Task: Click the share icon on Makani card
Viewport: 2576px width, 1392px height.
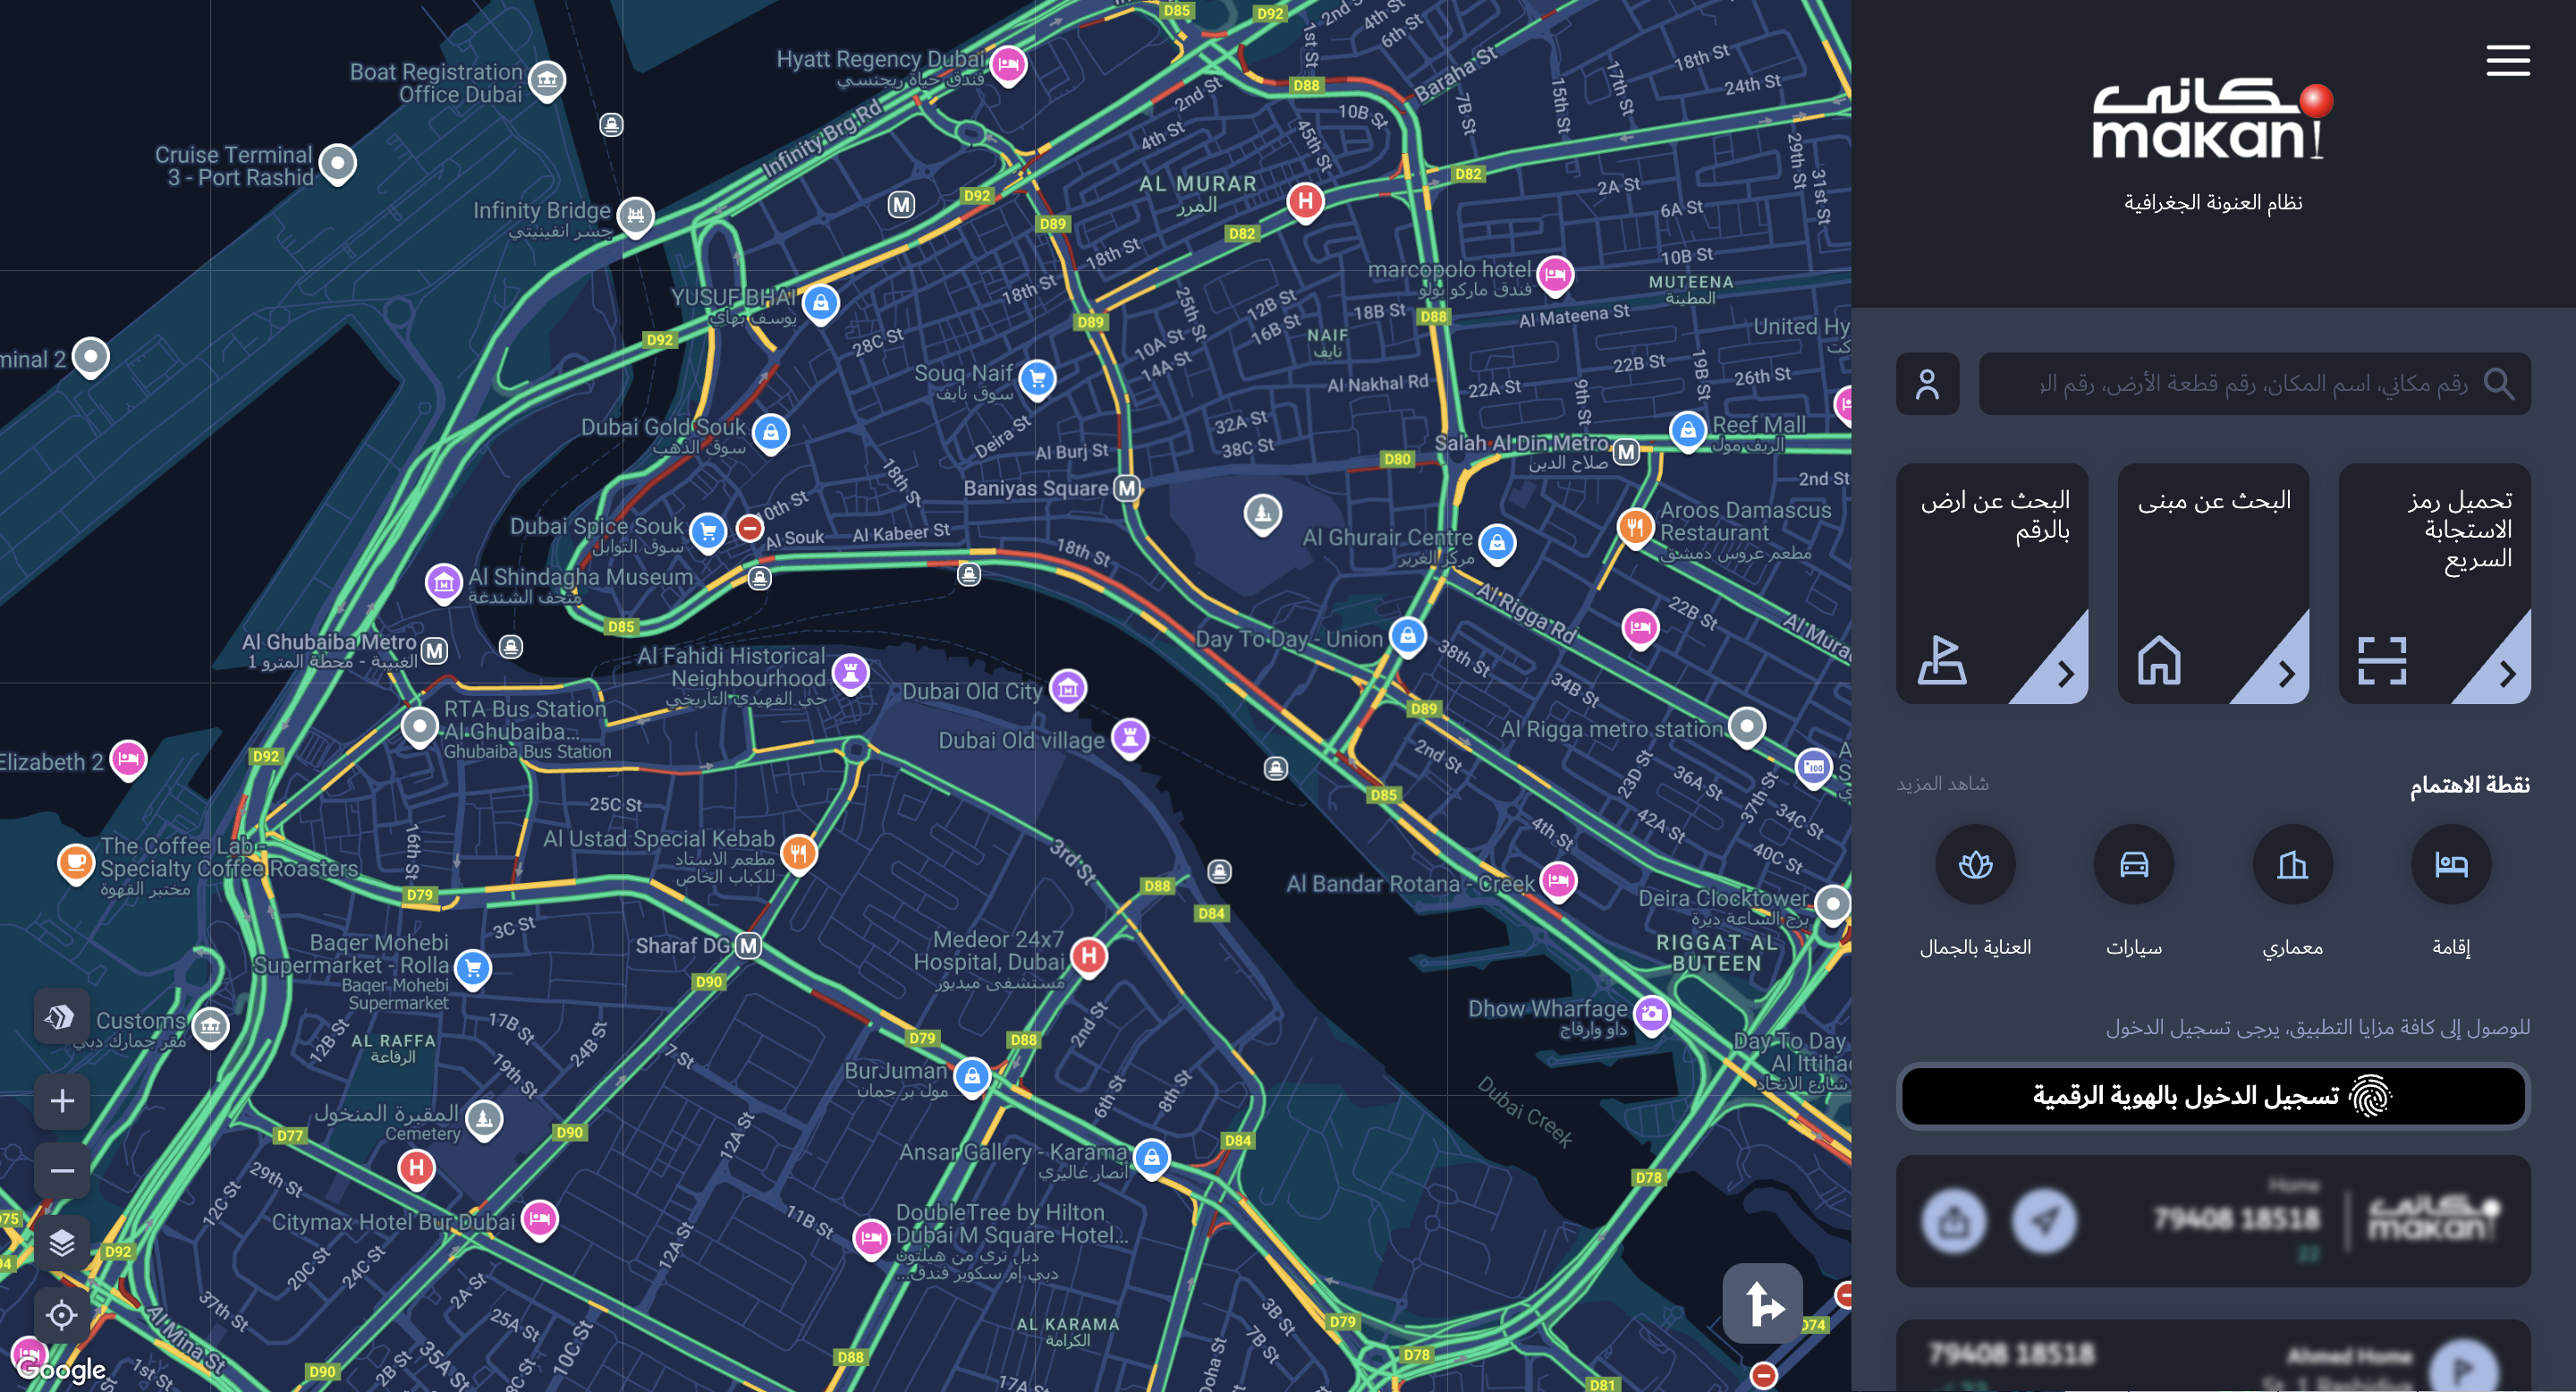Action: pos(1953,1220)
